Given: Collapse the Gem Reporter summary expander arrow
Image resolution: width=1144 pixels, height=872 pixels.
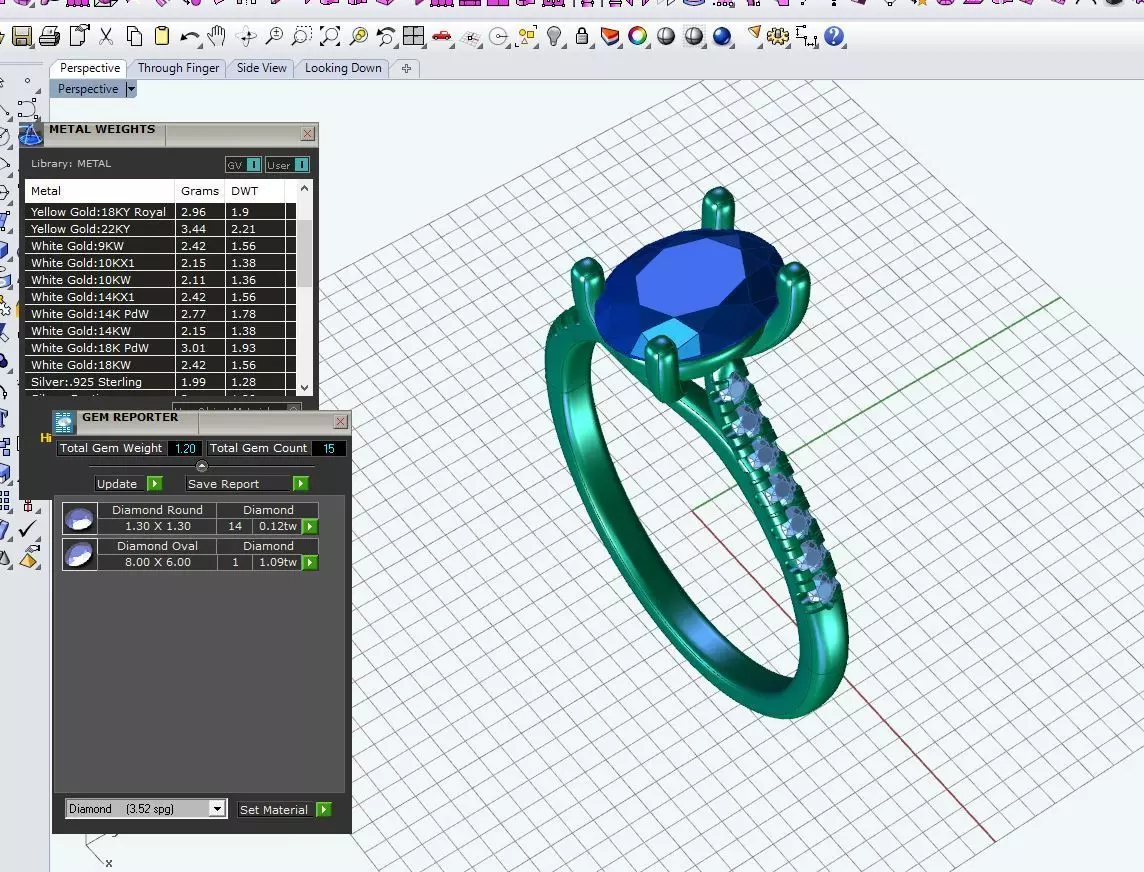Looking at the screenshot, I should 202,466.
